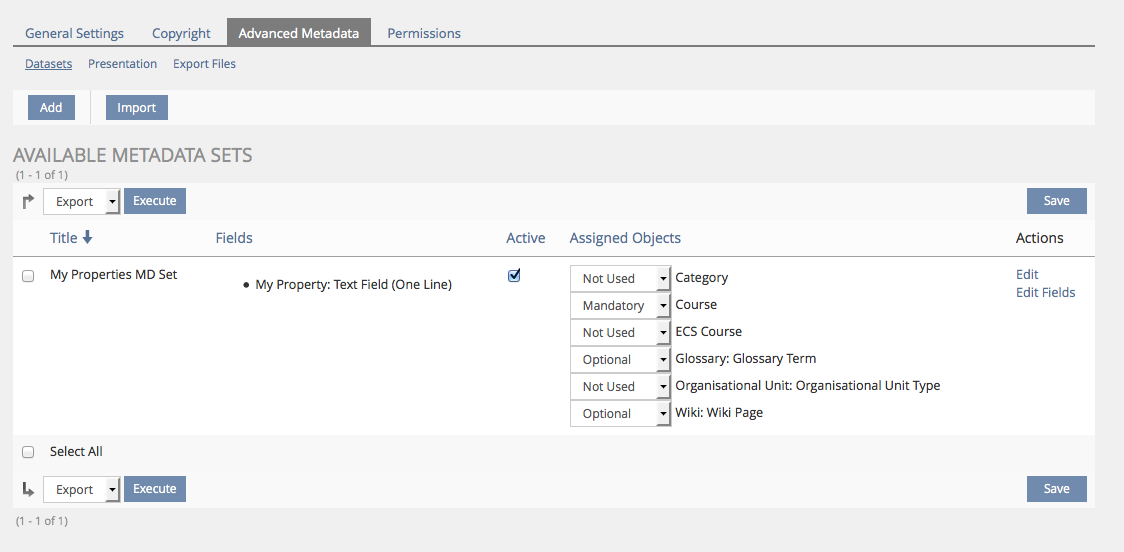Image resolution: width=1124 pixels, height=552 pixels.
Task: Check the Select All checkbox
Action: [x=28, y=452]
